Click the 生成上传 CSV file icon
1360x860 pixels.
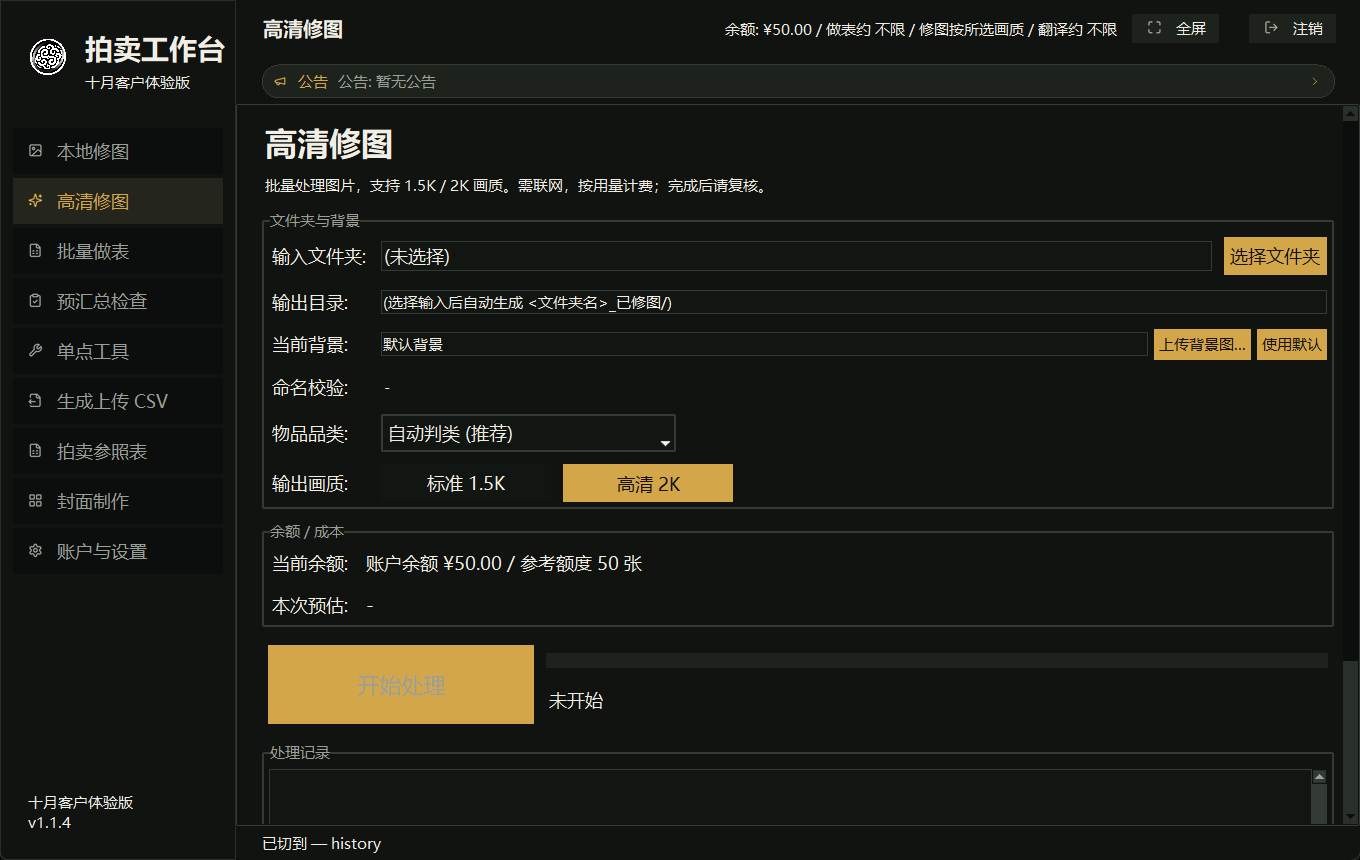click(x=35, y=401)
